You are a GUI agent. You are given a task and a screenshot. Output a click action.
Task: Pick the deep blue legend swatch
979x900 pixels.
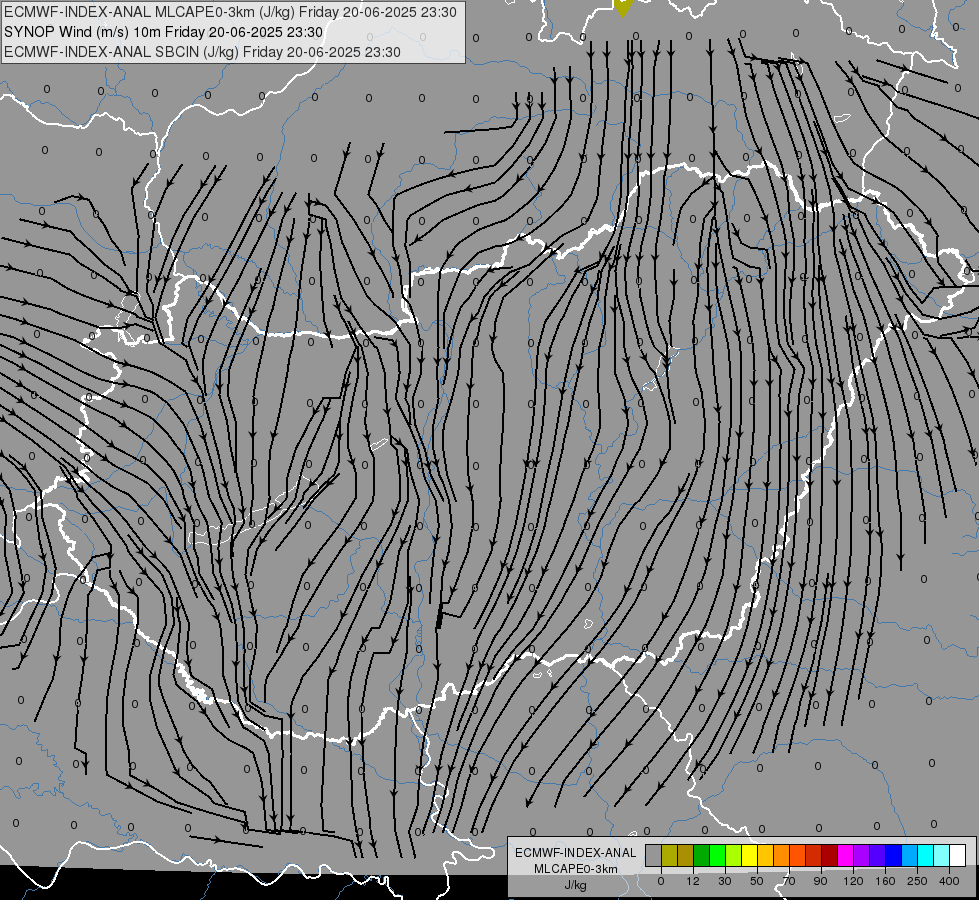pyautogui.click(x=893, y=855)
